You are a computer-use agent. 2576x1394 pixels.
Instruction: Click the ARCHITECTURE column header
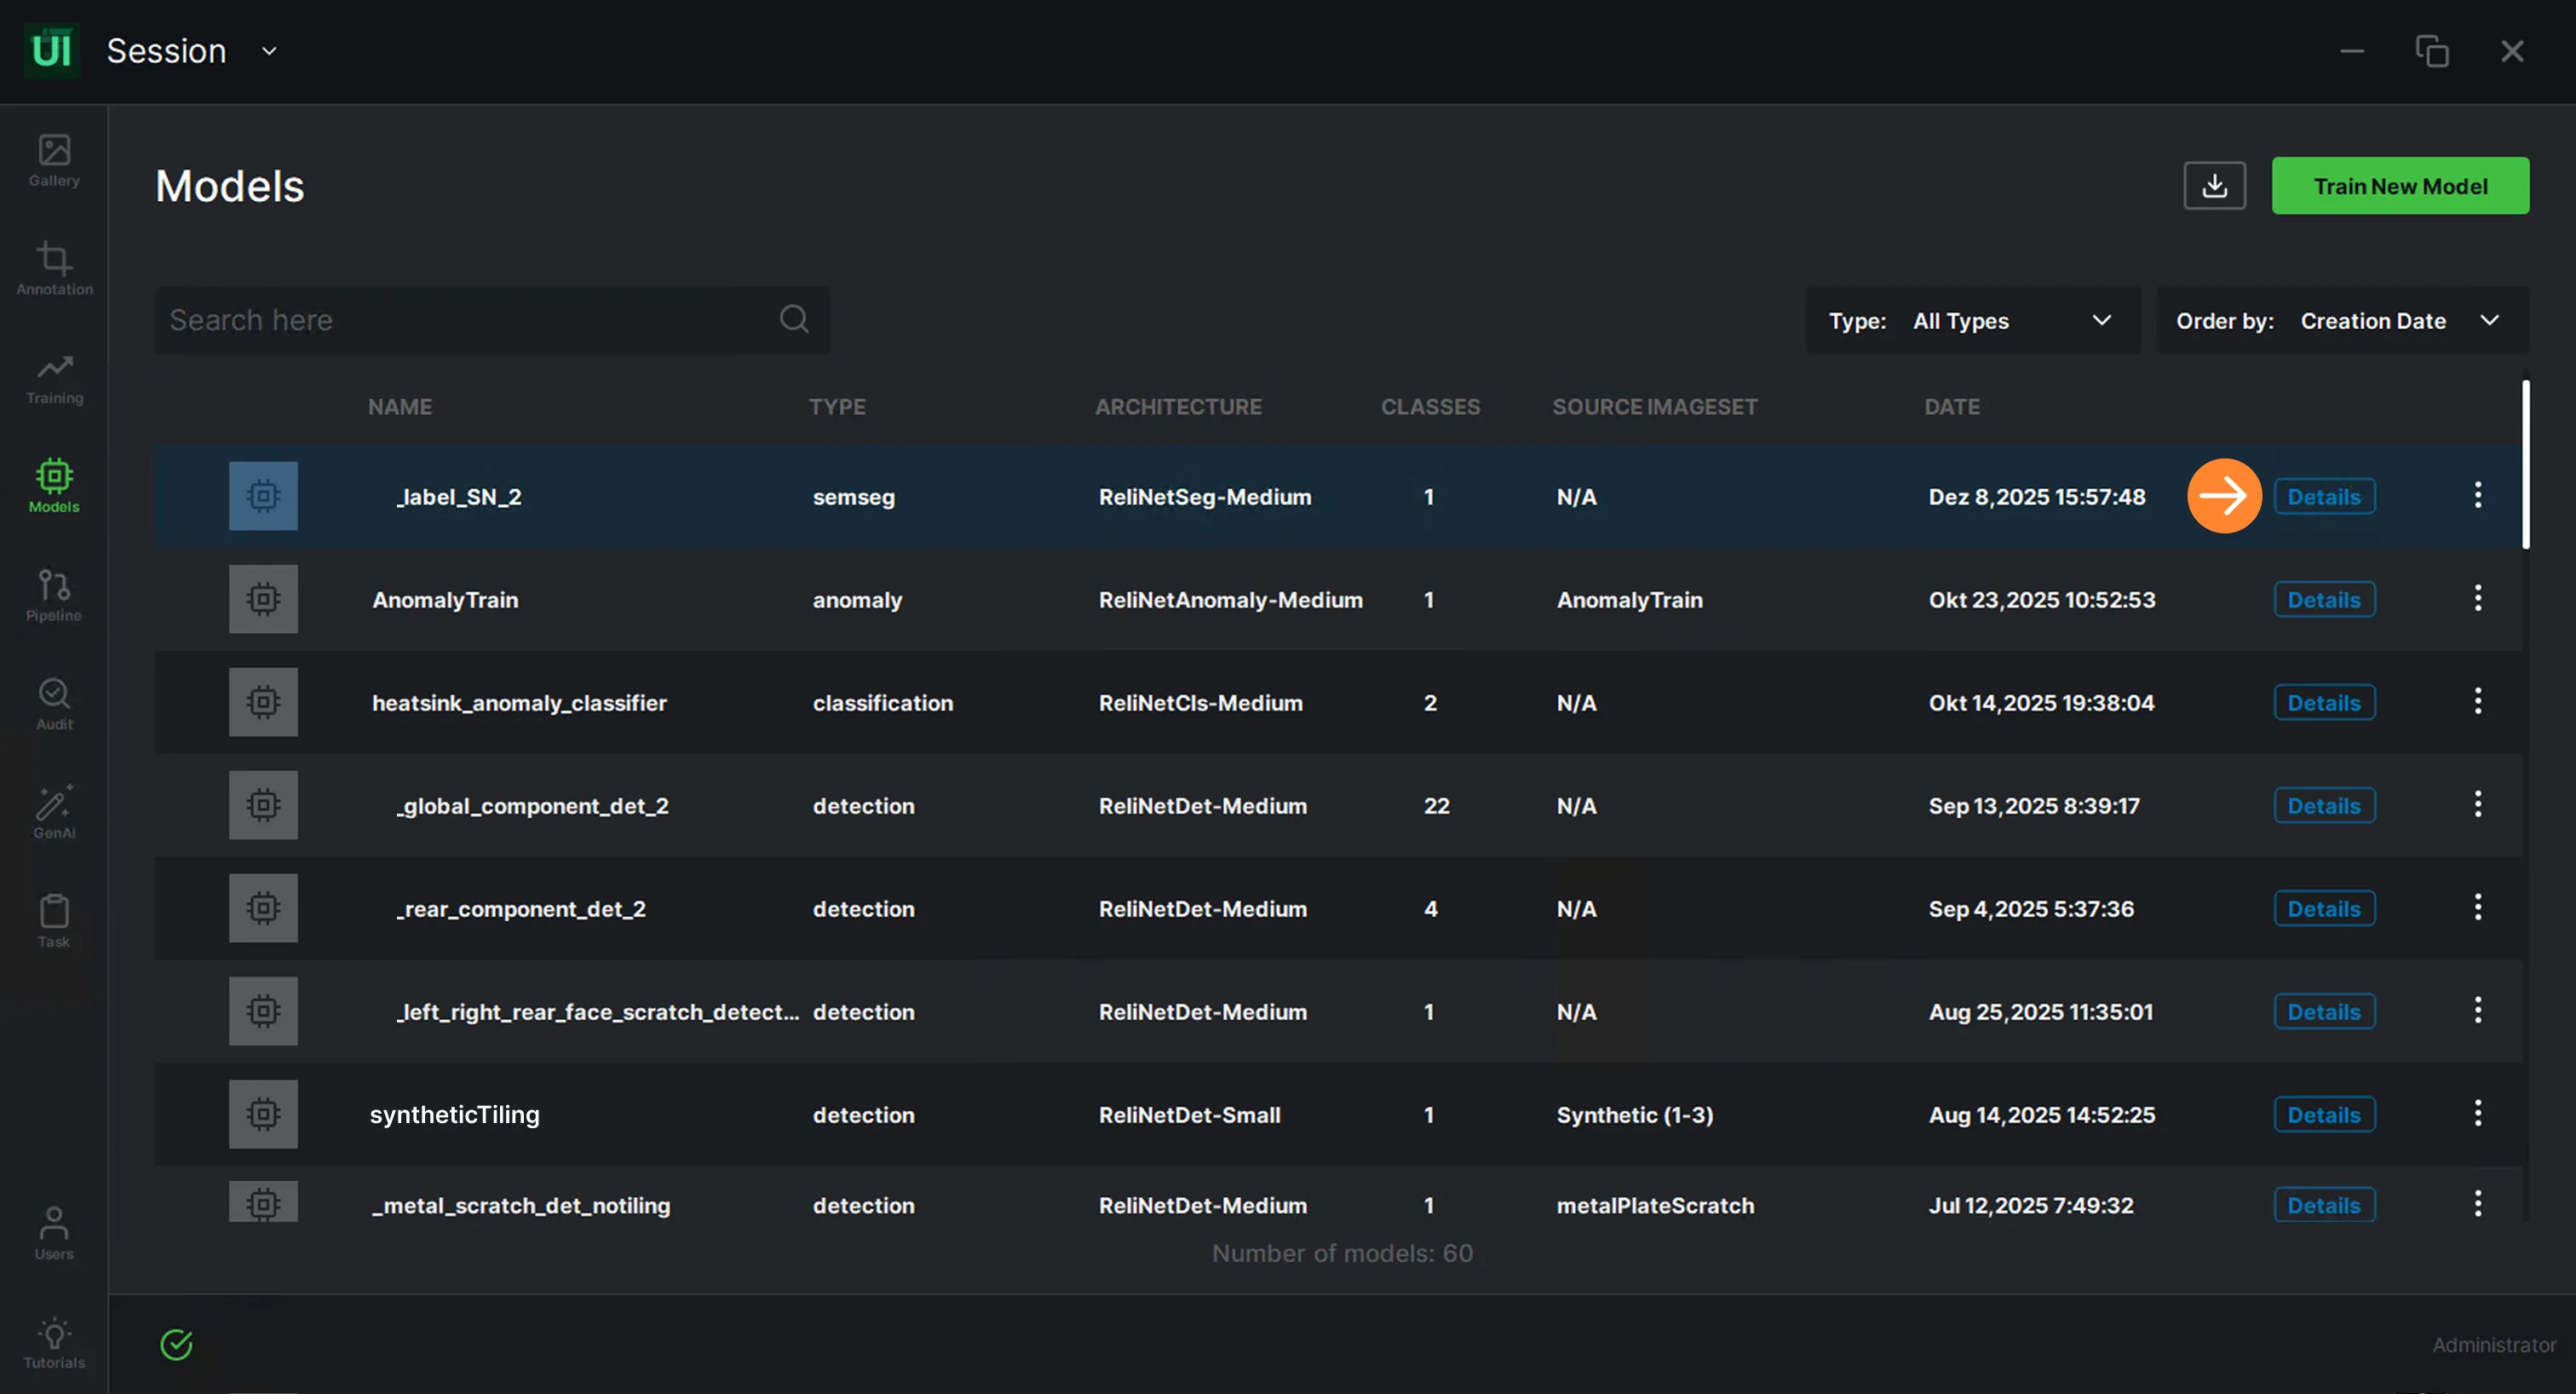click(1178, 407)
